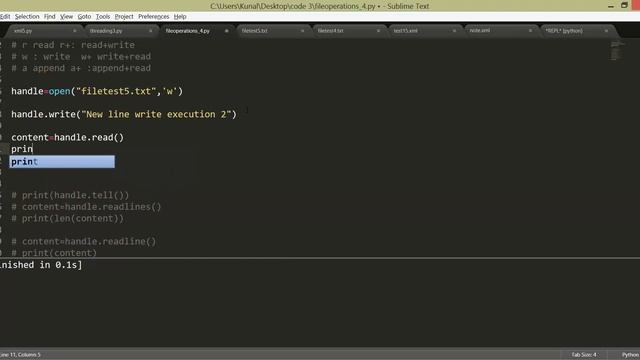Switch to the test15.xml tab
640x360 pixels.
[x=405, y=31]
